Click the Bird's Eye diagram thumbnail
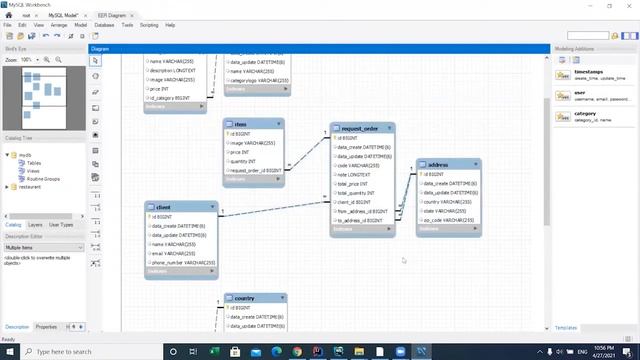640x360 pixels. (44, 98)
